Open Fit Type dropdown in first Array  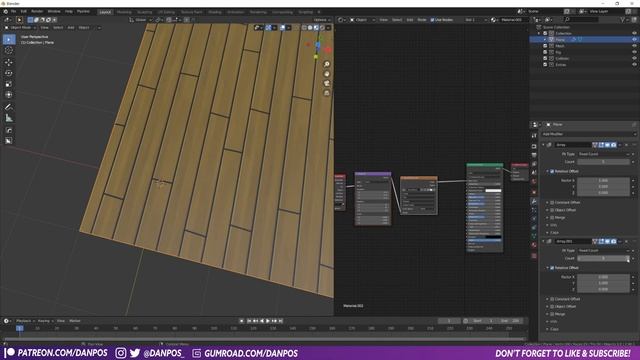(603, 154)
